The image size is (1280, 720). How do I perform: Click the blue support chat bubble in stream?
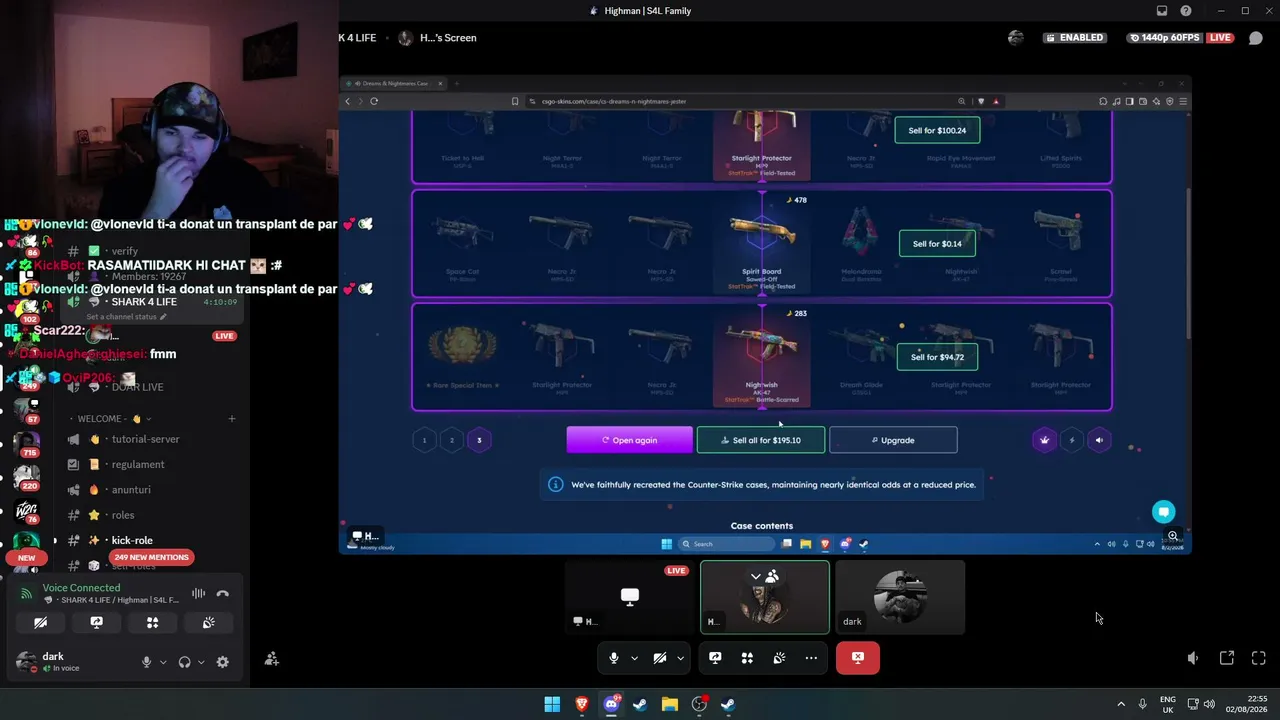1163,512
